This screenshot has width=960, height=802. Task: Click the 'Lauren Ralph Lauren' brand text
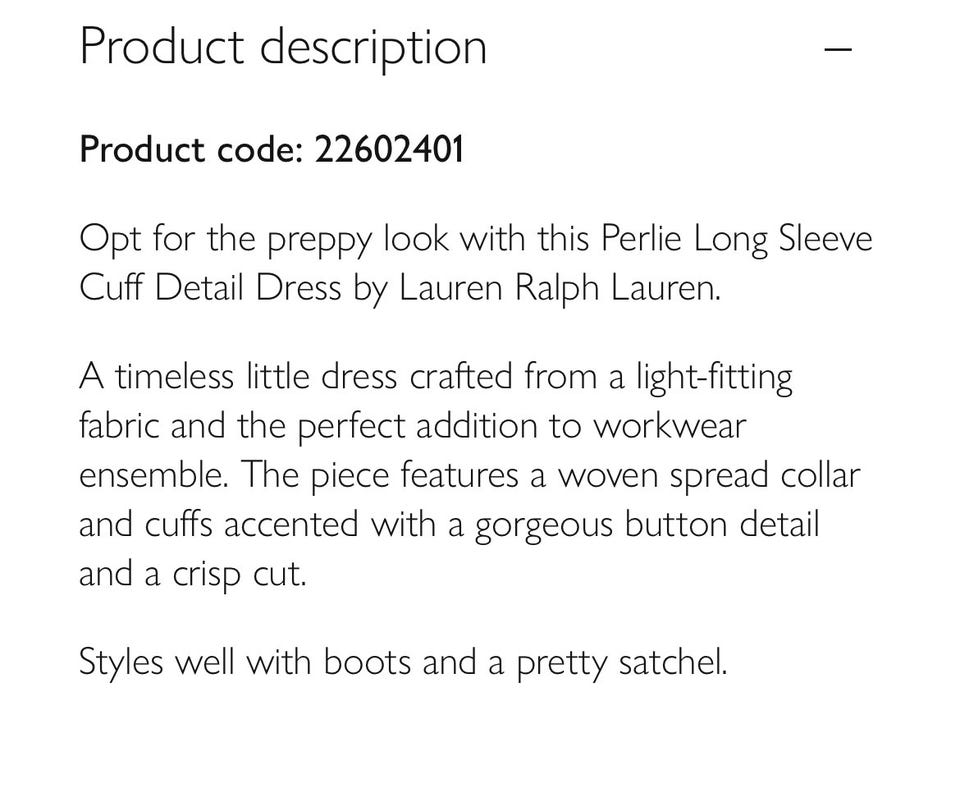click(560, 287)
